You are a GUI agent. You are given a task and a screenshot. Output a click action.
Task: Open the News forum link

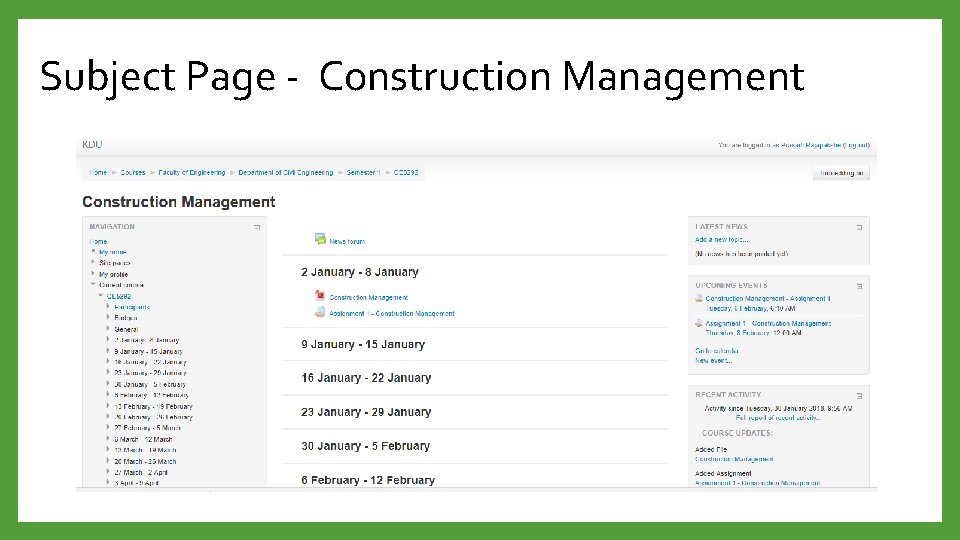[347, 242]
